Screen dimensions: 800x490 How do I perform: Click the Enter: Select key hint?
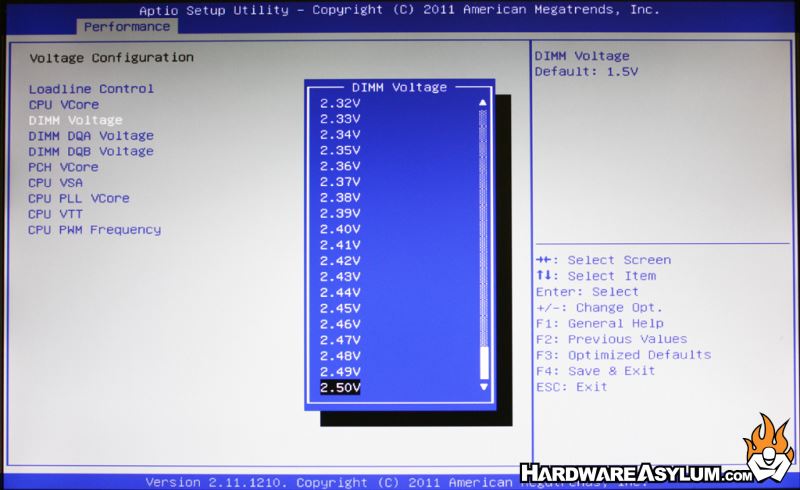587,292
